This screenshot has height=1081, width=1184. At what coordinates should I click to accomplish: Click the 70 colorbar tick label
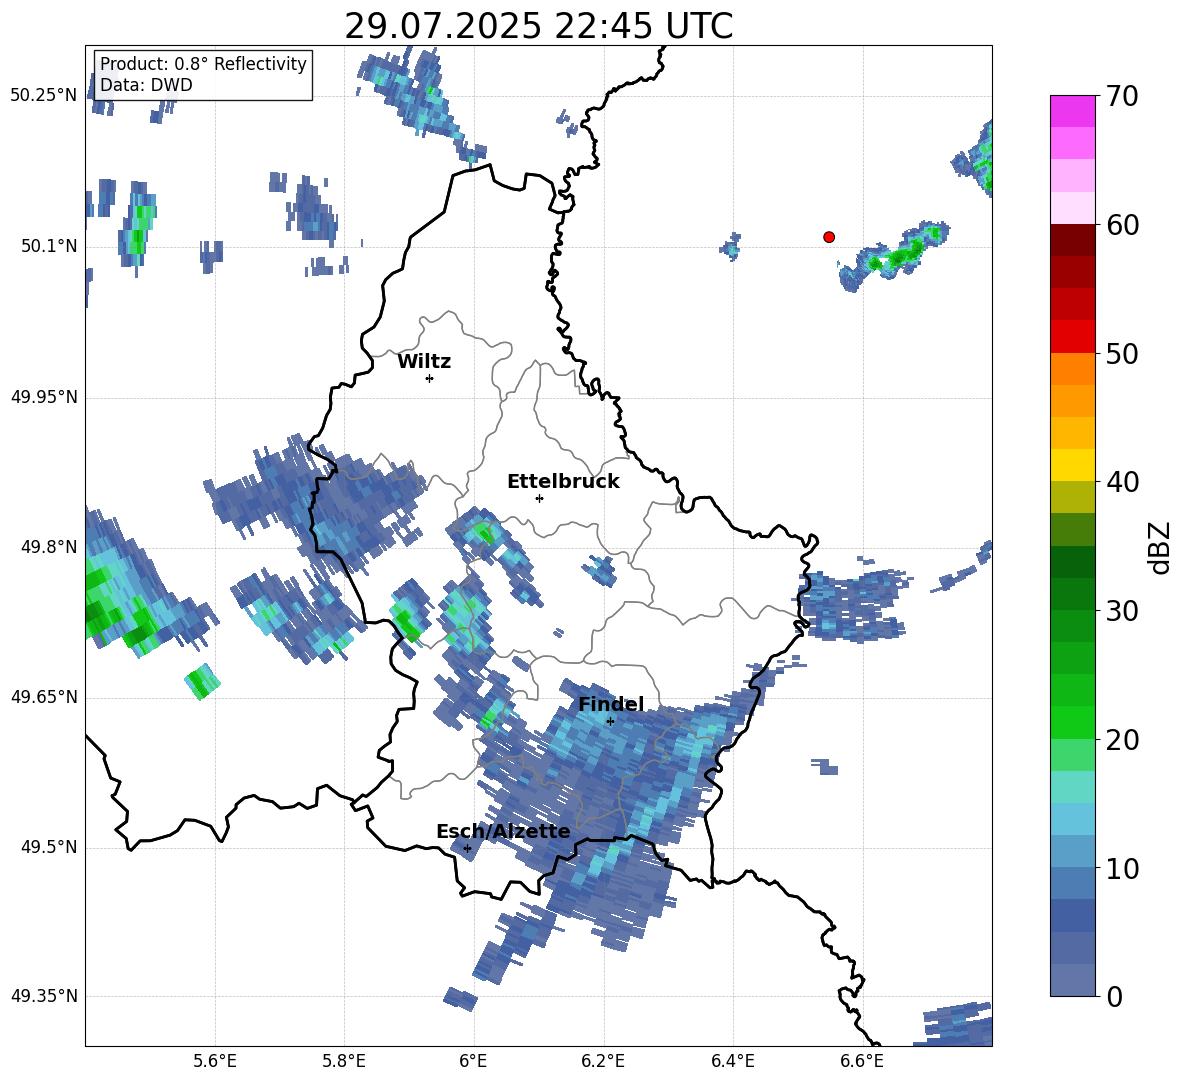tap(1122, 96)
